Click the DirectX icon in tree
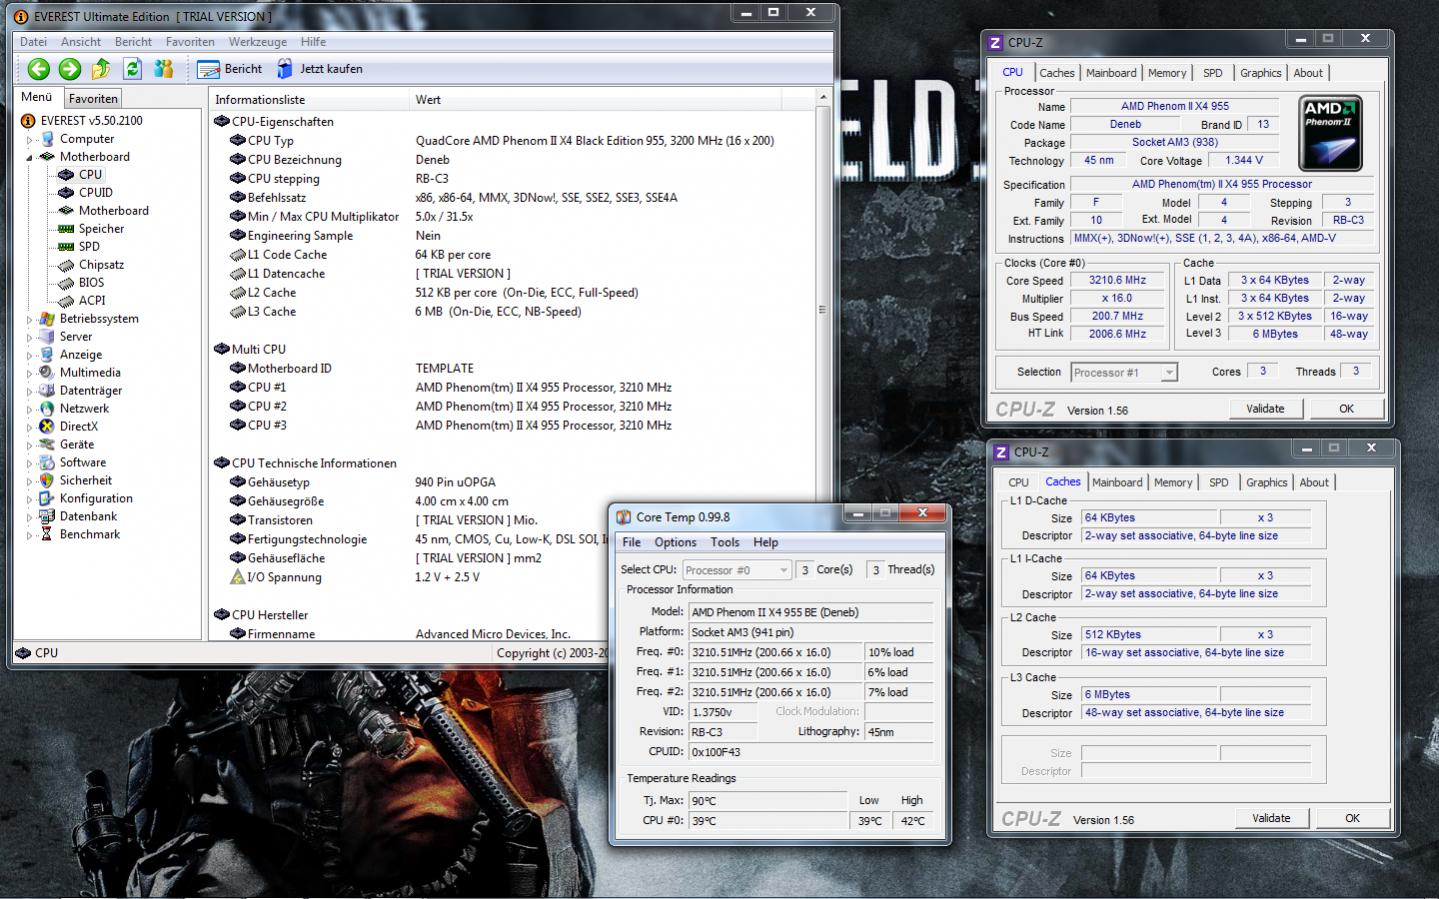The width and height of the screenshot is (1439, 899). (47, 426)
